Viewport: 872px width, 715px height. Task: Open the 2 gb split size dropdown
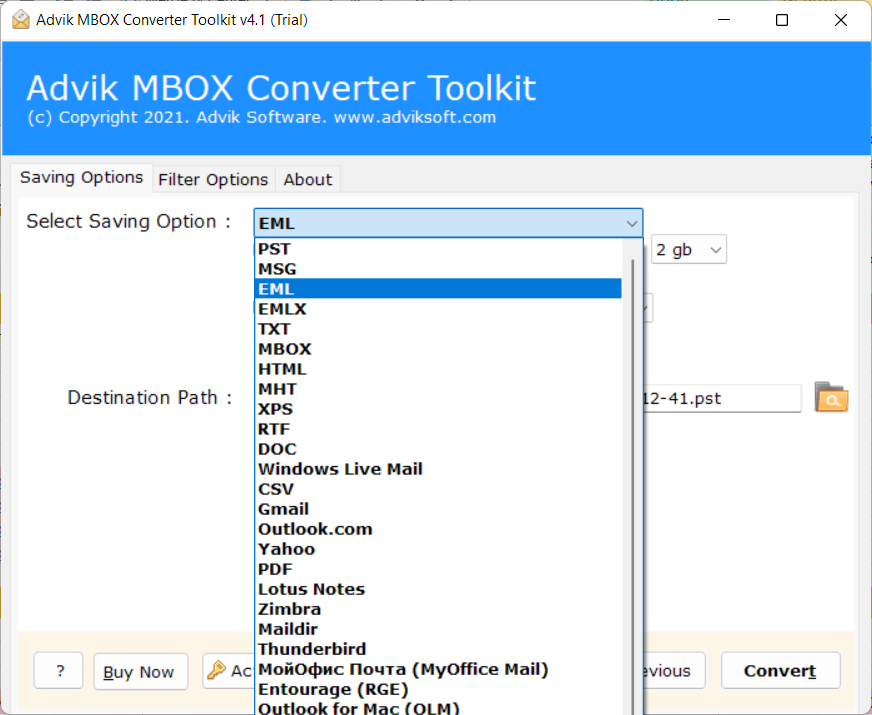tap(688, 250)
